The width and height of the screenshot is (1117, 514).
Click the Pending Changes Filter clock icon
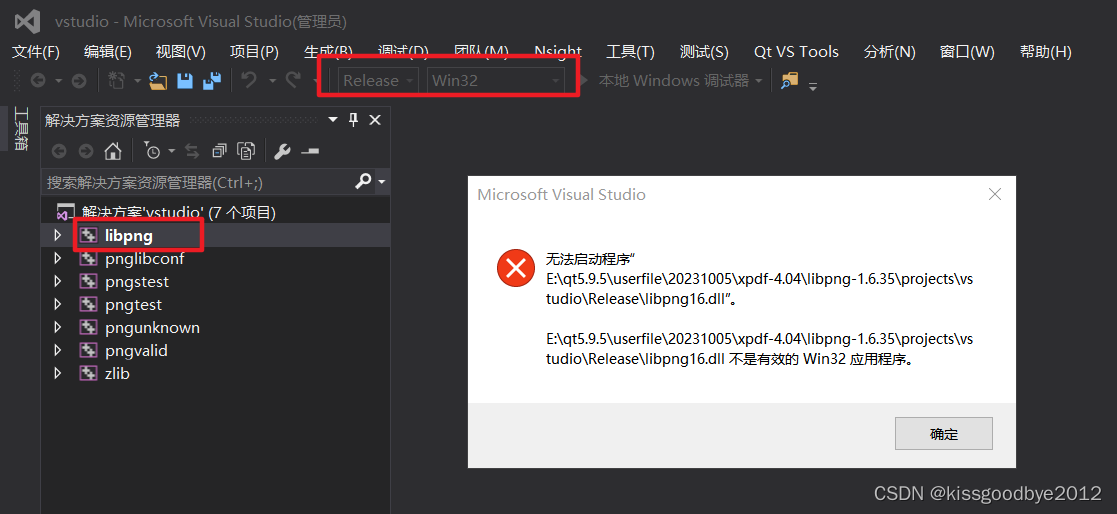coord(152,151)
